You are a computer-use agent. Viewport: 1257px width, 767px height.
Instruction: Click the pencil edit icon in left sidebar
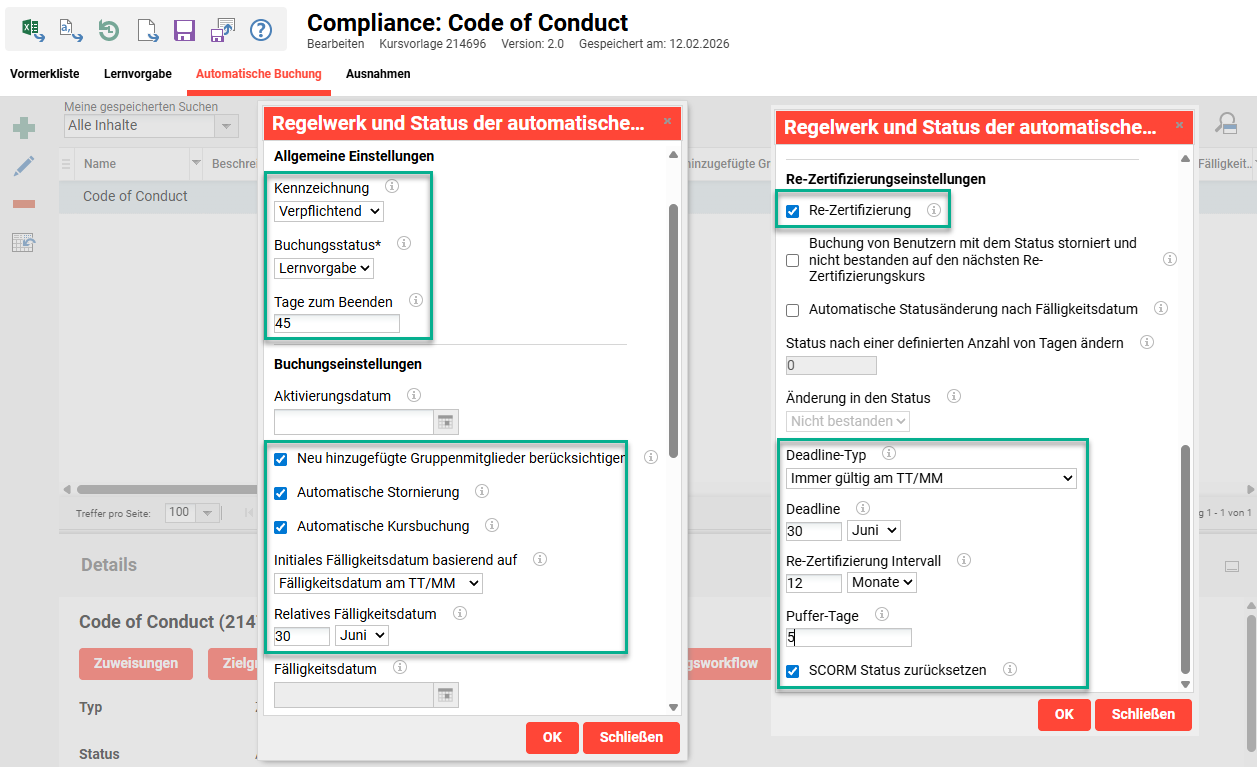pyautogui.click(x=24, y=166)
